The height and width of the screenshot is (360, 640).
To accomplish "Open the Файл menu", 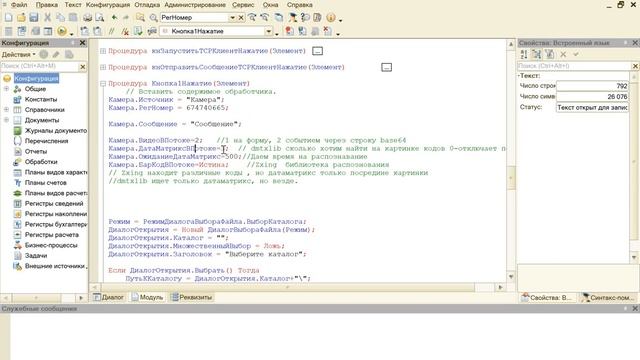I will [19, 5].
